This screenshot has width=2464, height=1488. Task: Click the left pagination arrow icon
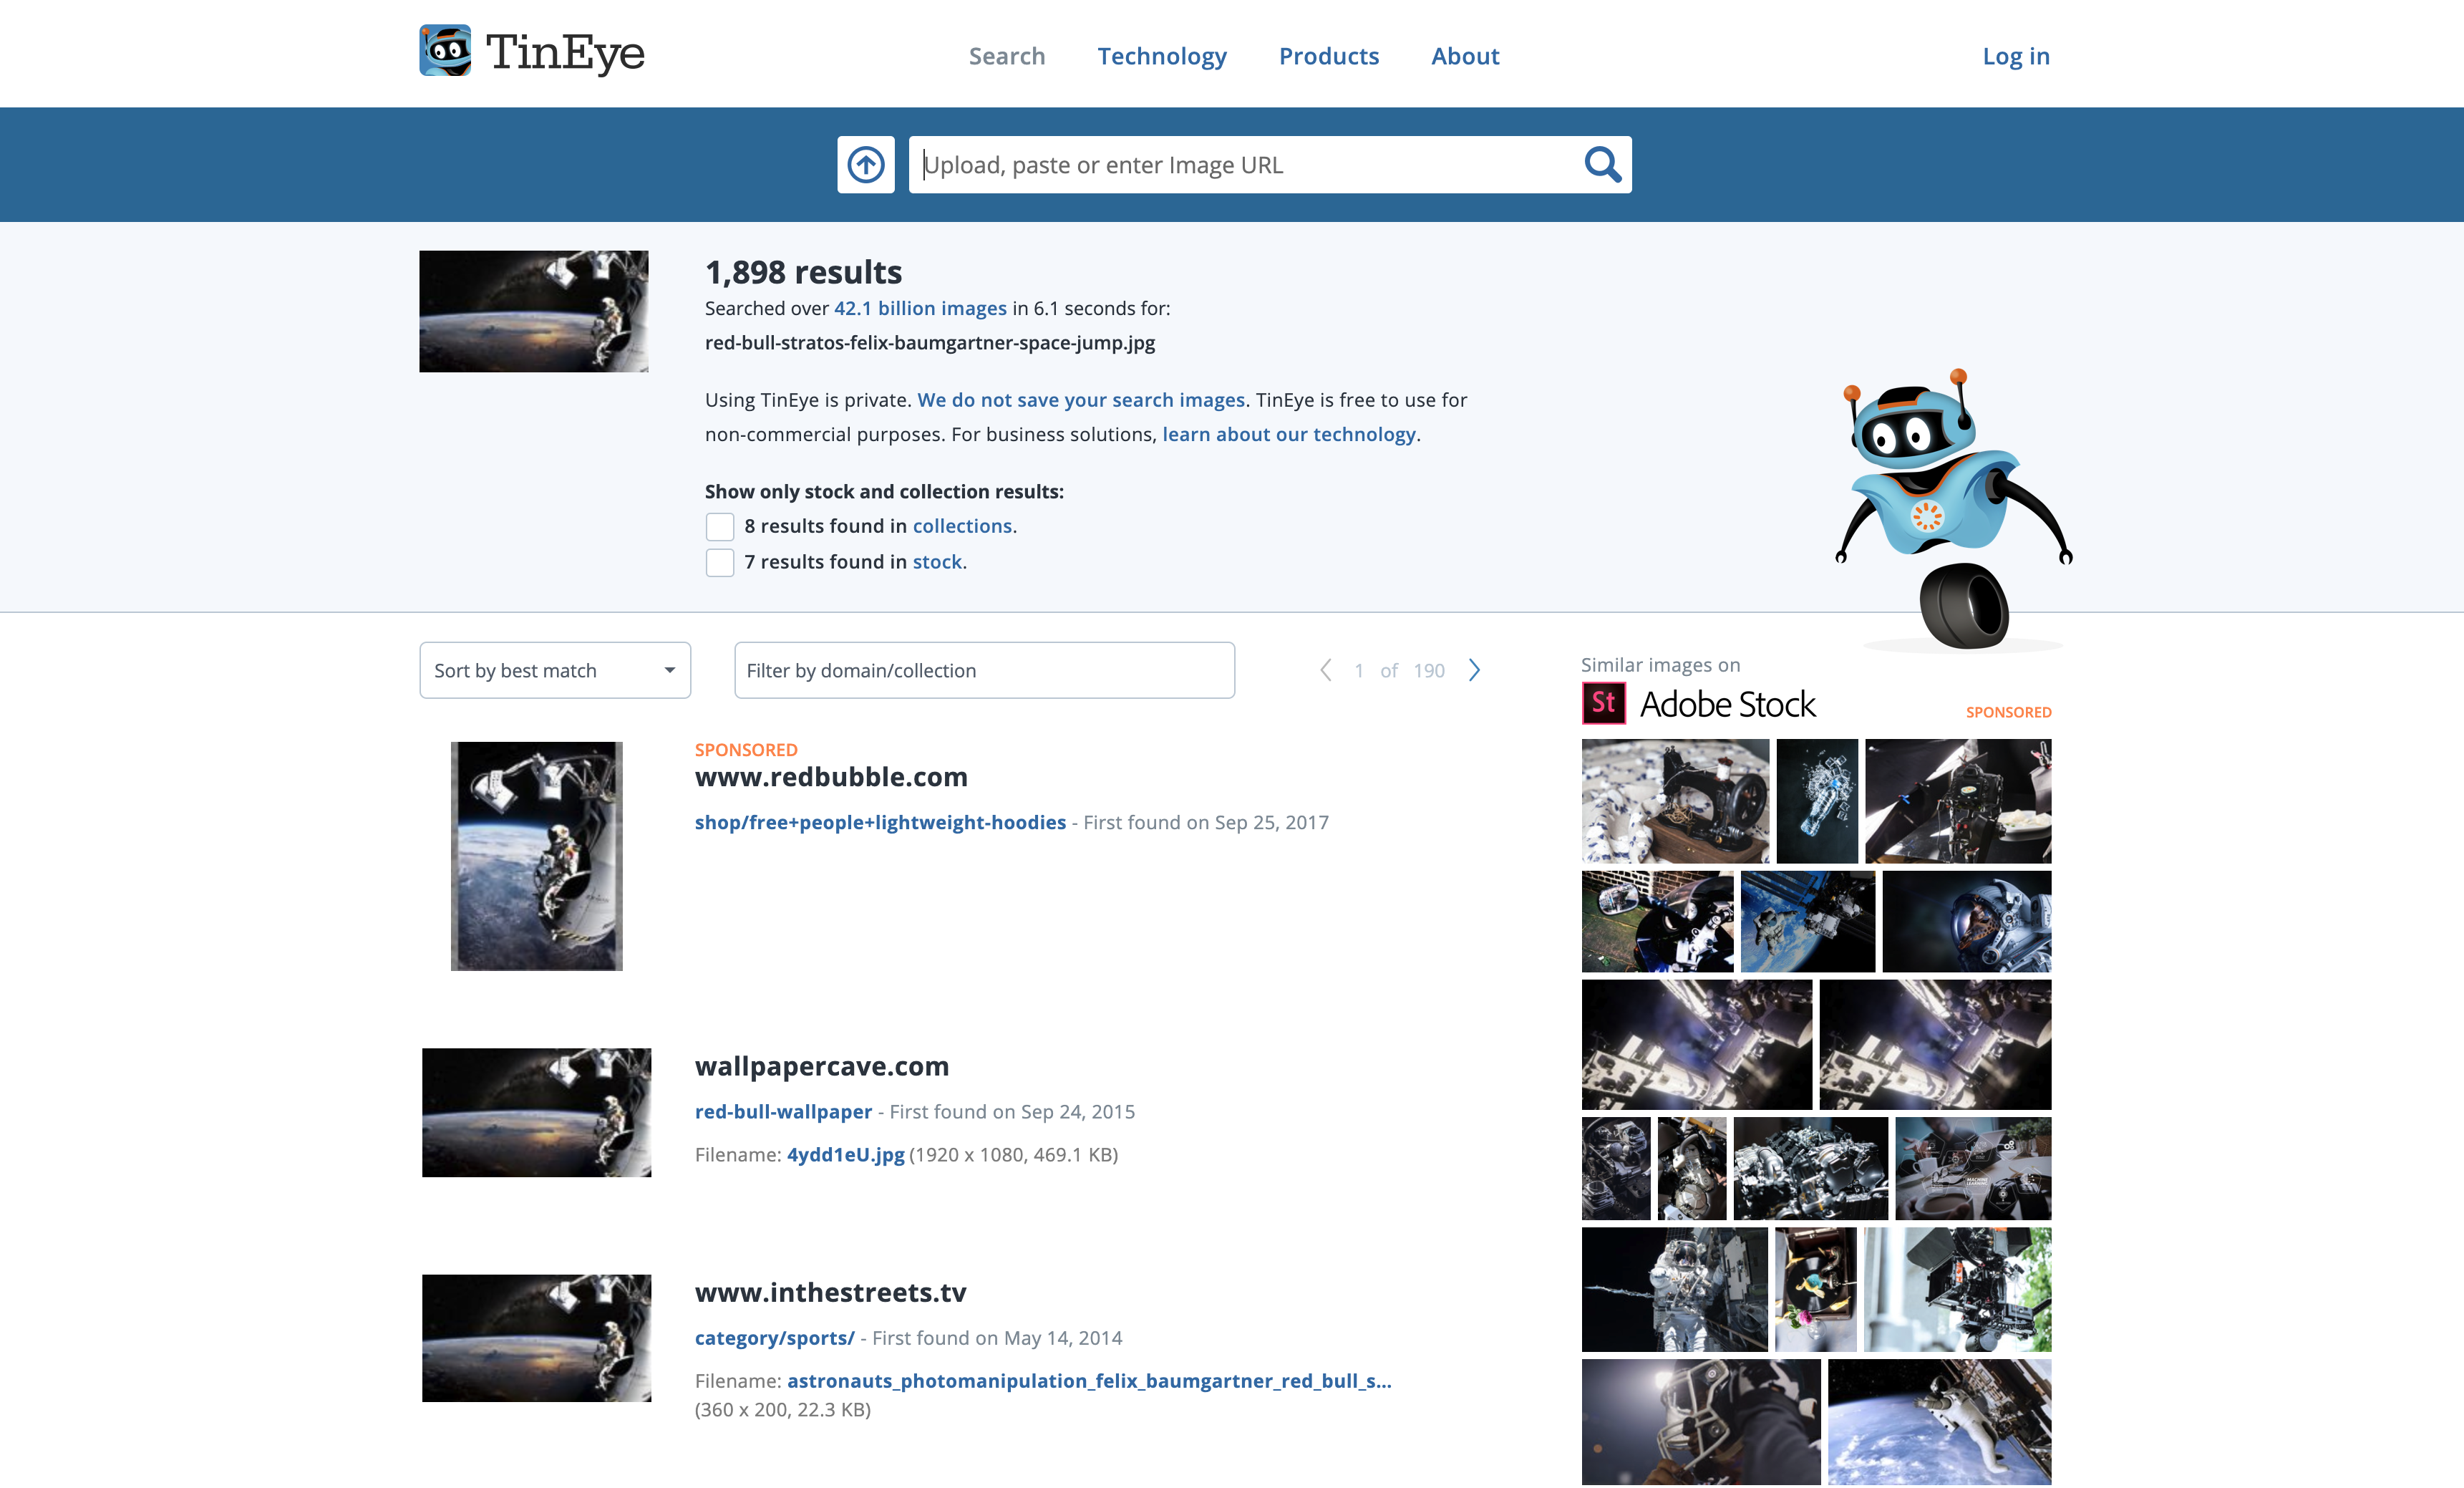coord(1325,669)
